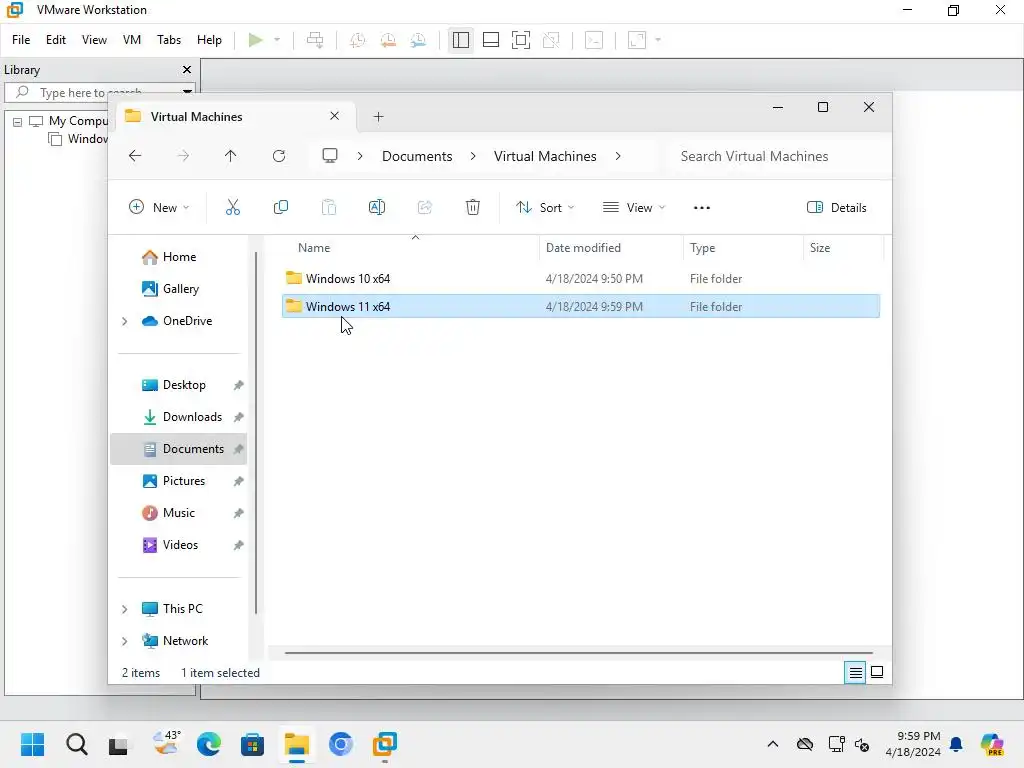The width and height of the screenshot is (1024, 768).
Task: Expand the This PC tree node
Action: pyautogui.click(x=125, y=609)
